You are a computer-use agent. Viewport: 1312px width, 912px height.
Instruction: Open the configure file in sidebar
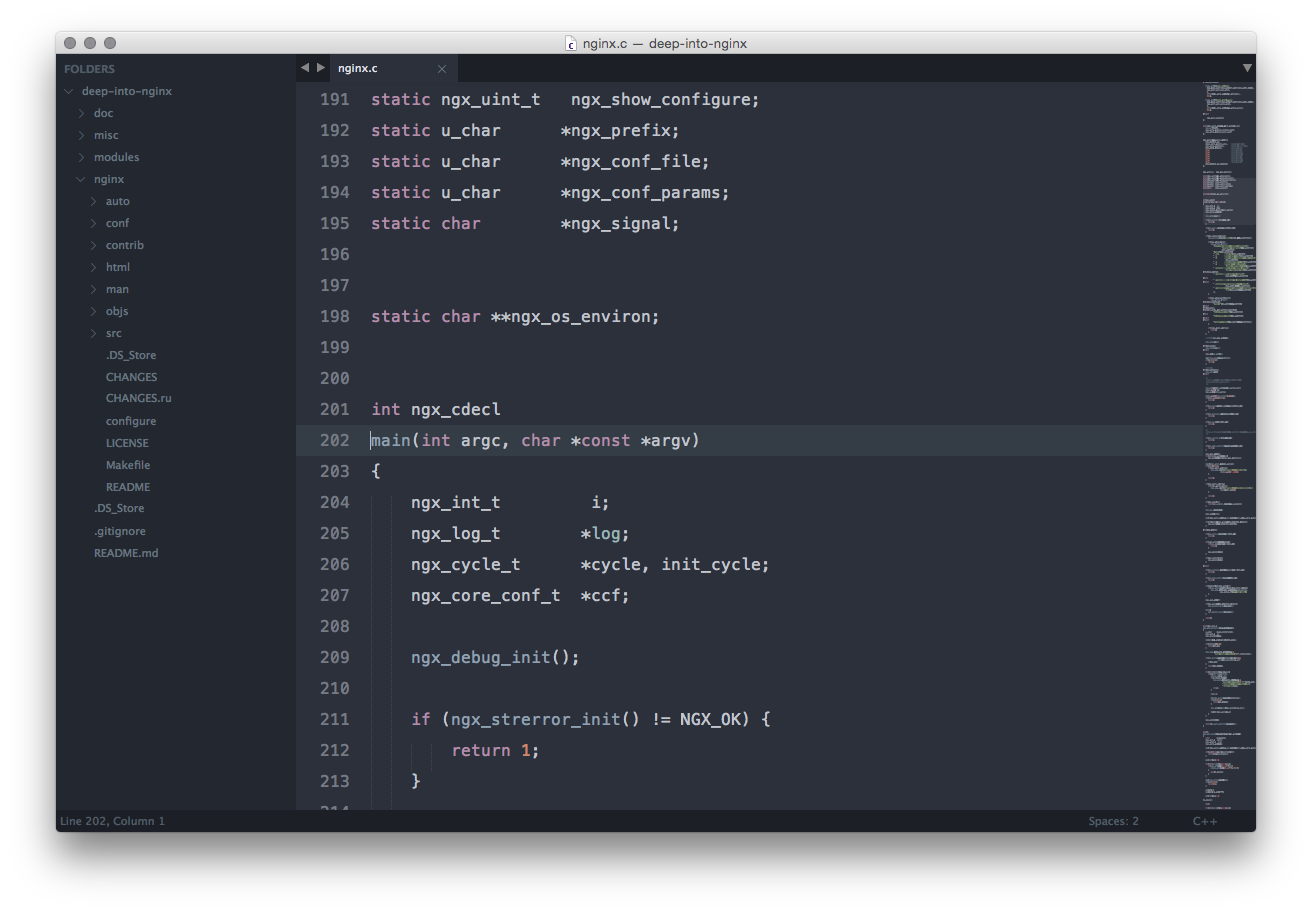(x=131, y=421)
